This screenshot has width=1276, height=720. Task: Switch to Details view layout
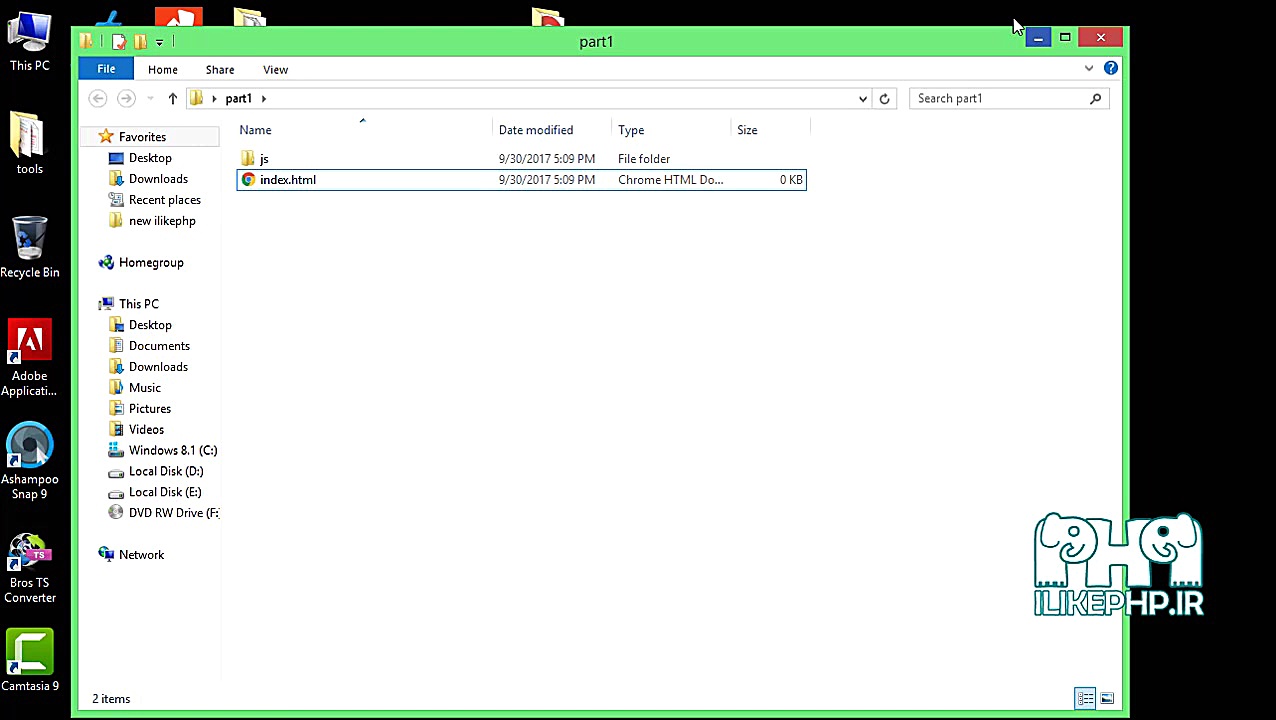1085,699
